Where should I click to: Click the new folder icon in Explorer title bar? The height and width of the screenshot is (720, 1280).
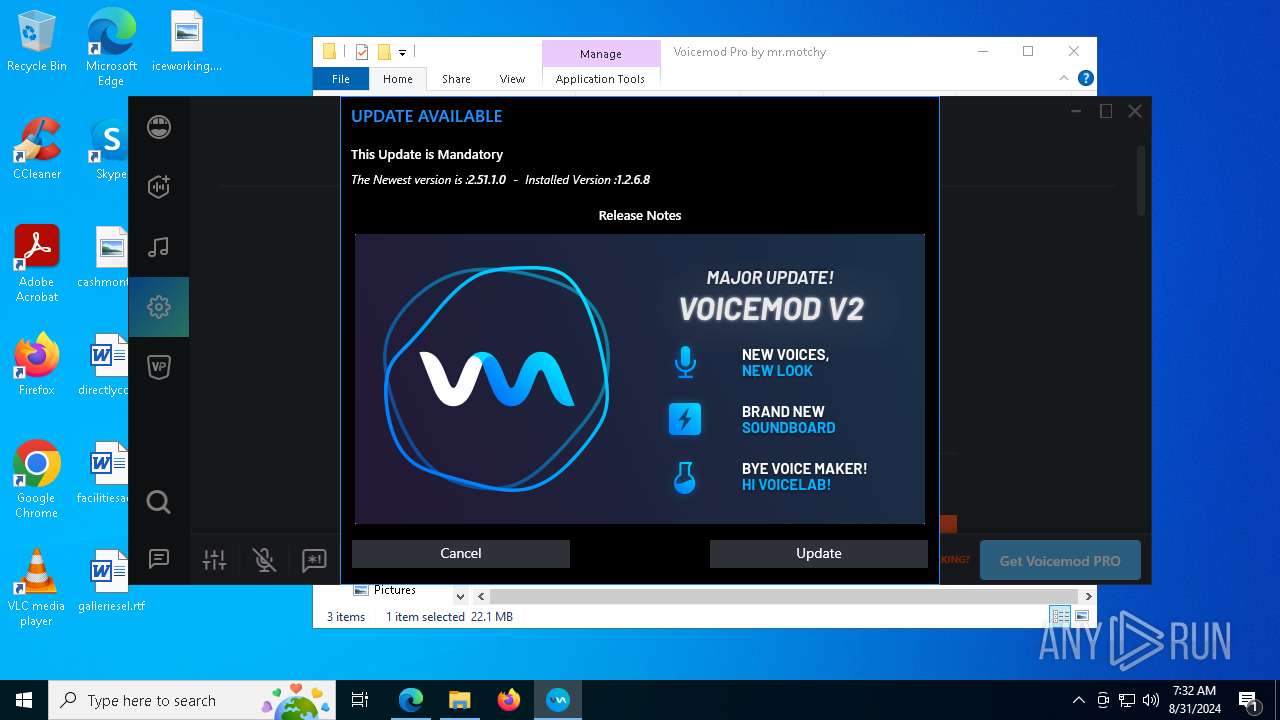tap(384, 52)
